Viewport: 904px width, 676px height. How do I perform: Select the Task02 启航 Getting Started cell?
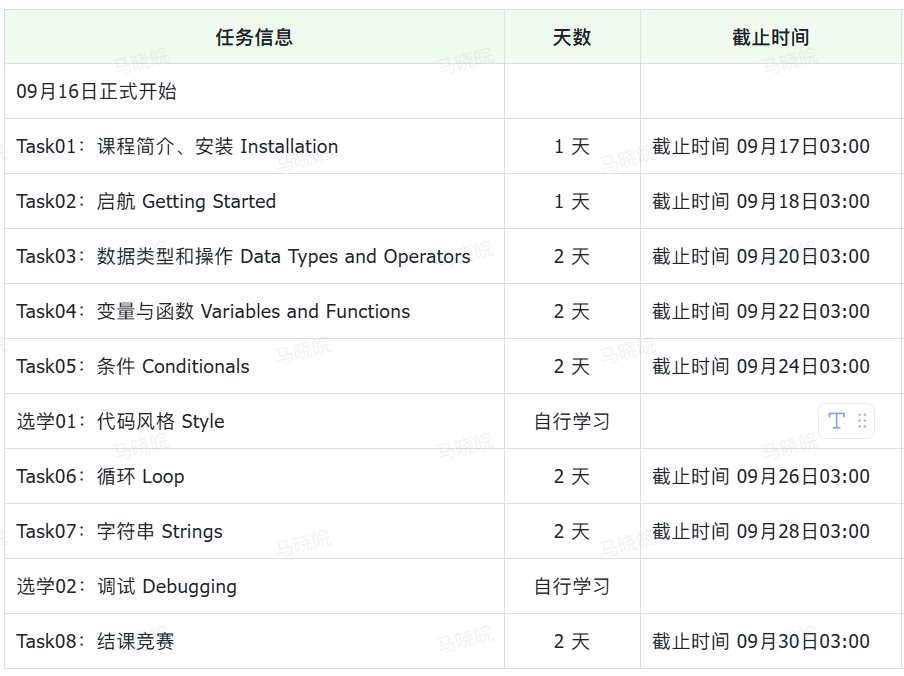[x=254, y=201]
